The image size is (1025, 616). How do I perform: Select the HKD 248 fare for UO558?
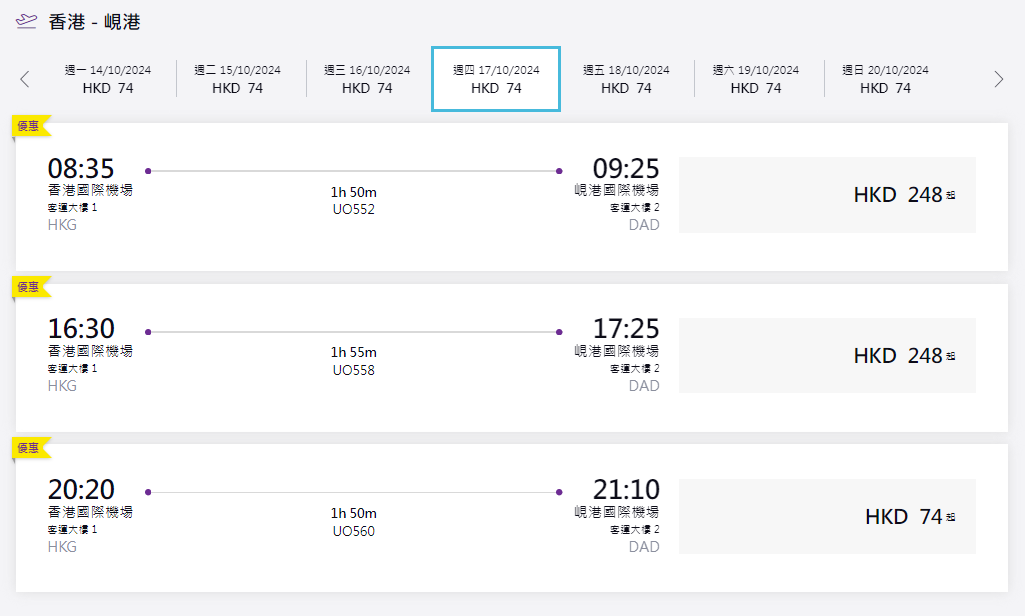coord(827,356)
